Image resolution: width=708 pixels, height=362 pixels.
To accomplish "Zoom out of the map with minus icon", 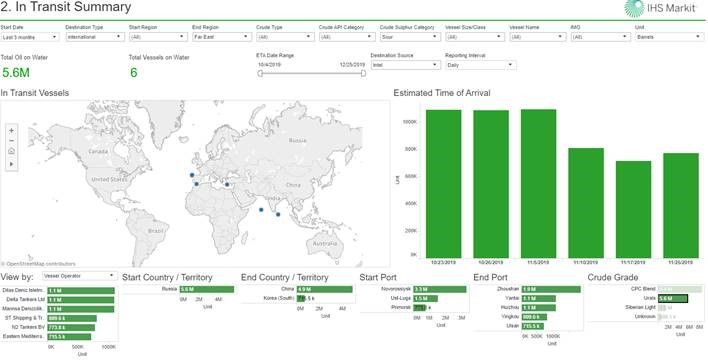I will click(12, 141).
